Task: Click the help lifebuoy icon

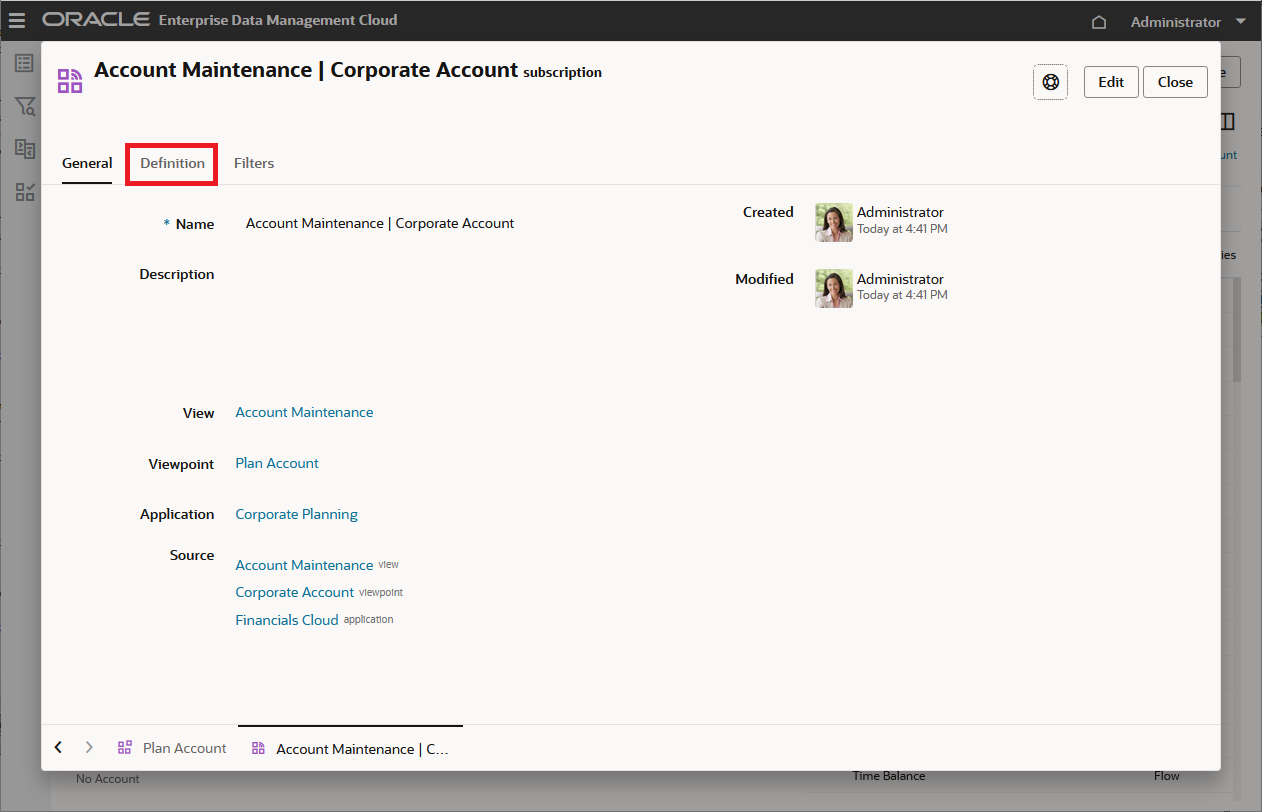Action: click(x=1050, y=82)
